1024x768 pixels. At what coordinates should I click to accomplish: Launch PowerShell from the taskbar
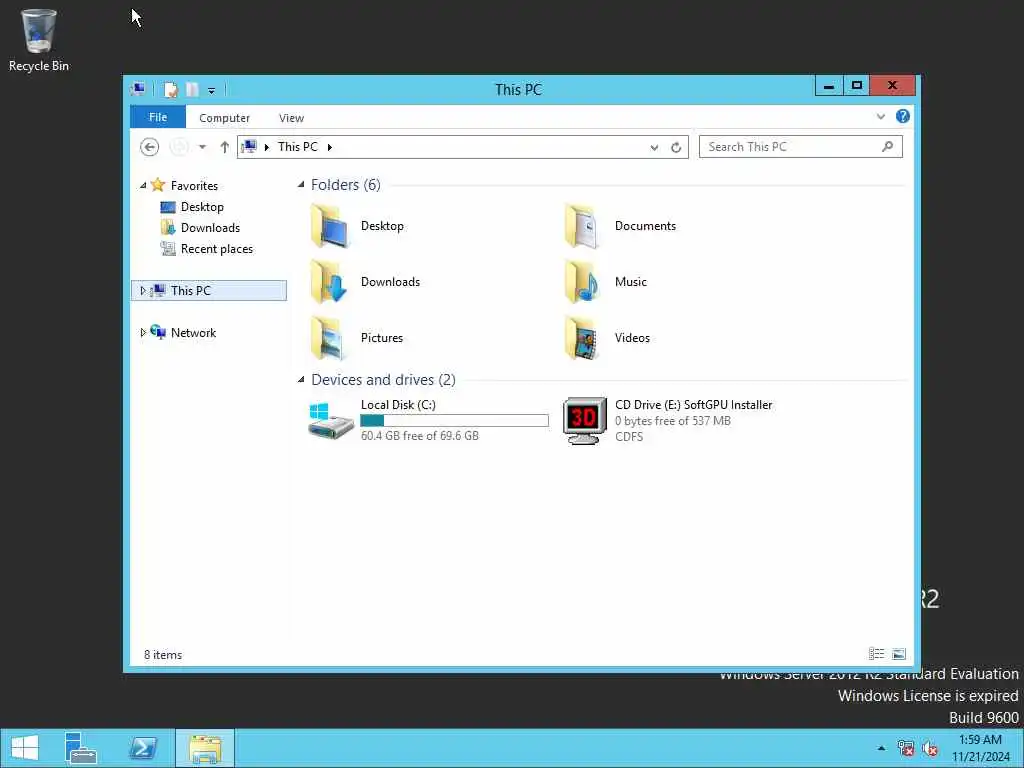(143, 748)
